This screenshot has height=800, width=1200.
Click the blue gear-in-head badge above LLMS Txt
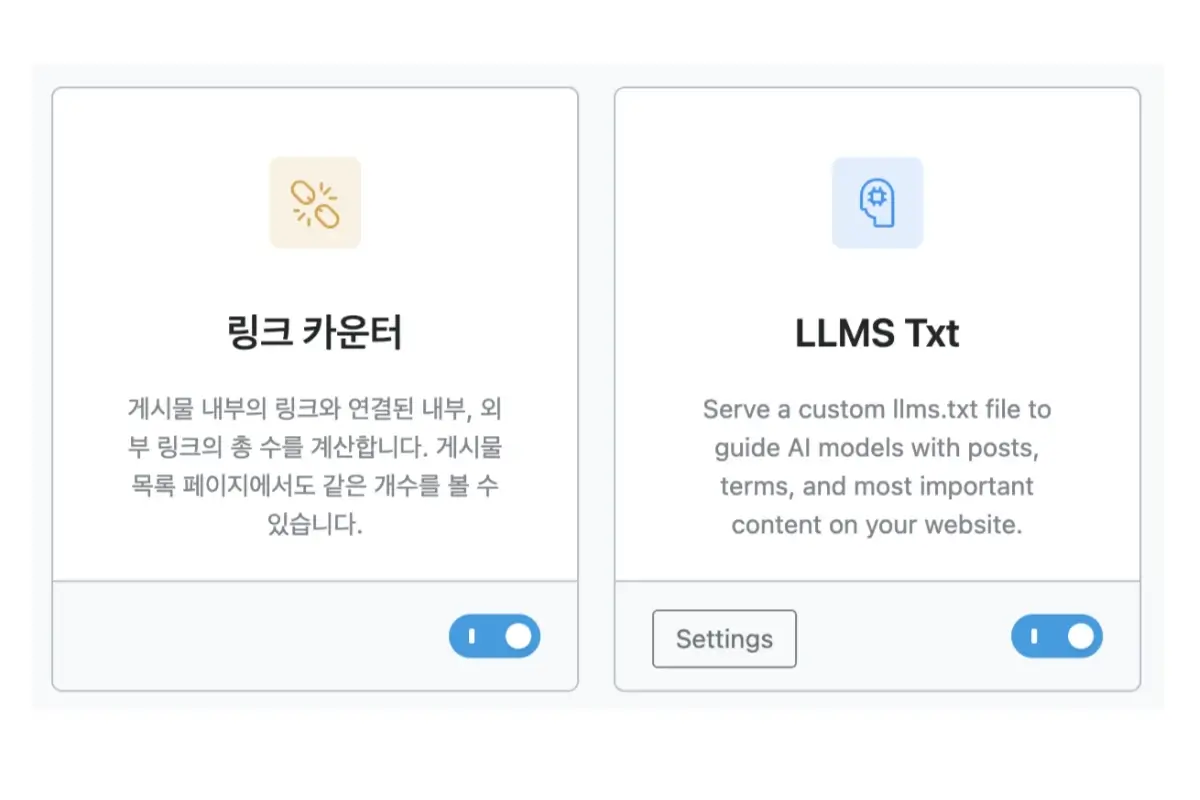click(x=877, y=202)
